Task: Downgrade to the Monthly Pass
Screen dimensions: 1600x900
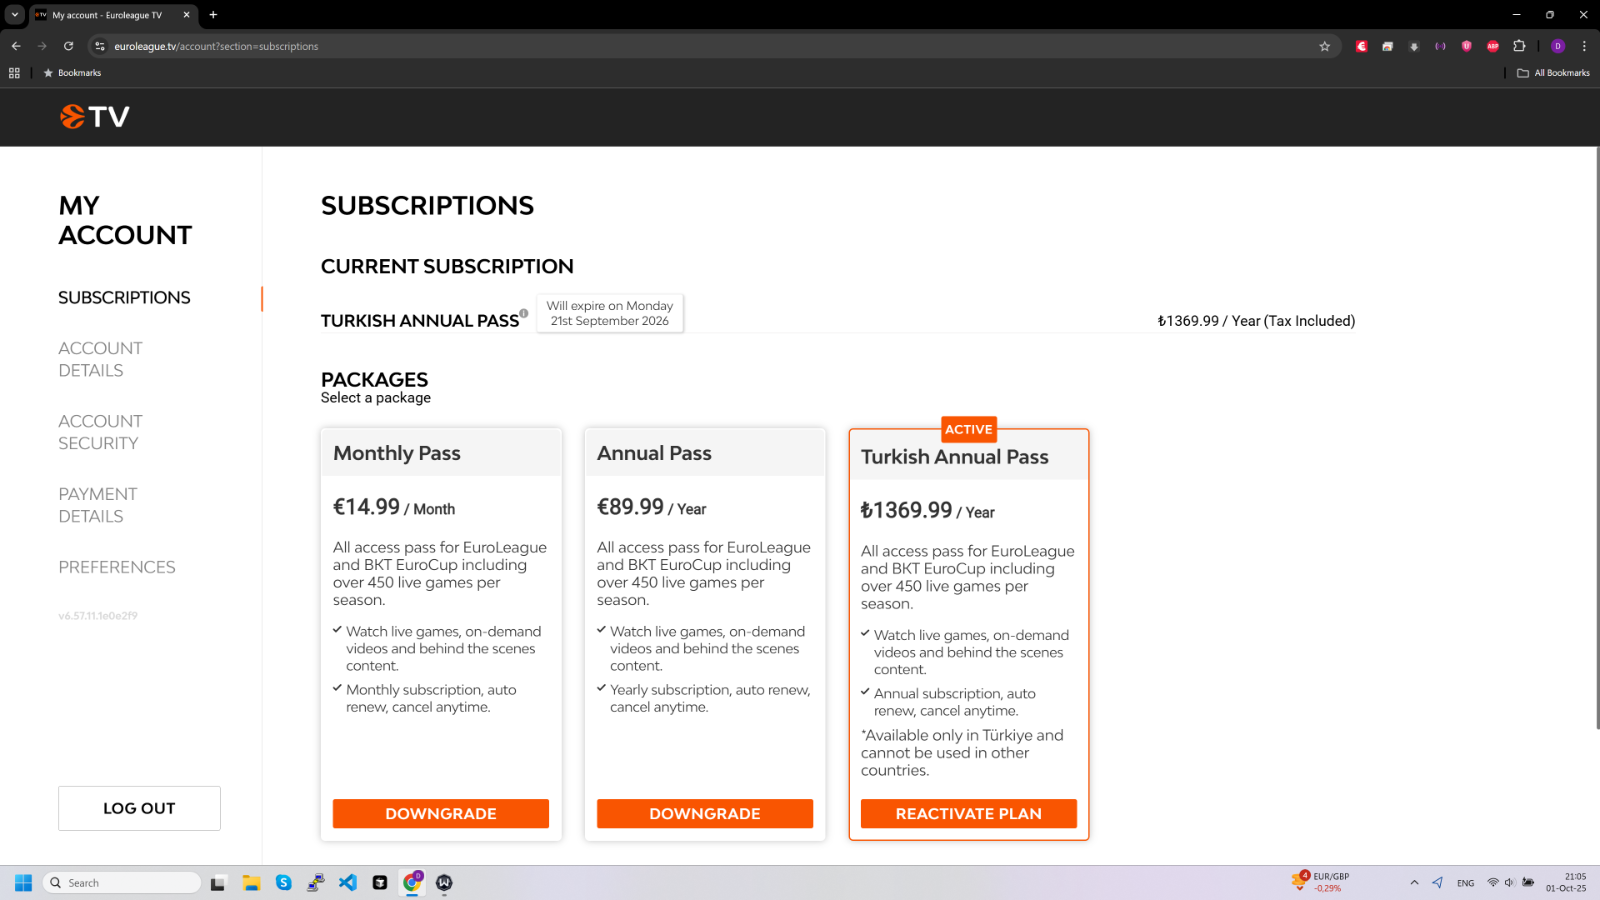Action: 441,814
